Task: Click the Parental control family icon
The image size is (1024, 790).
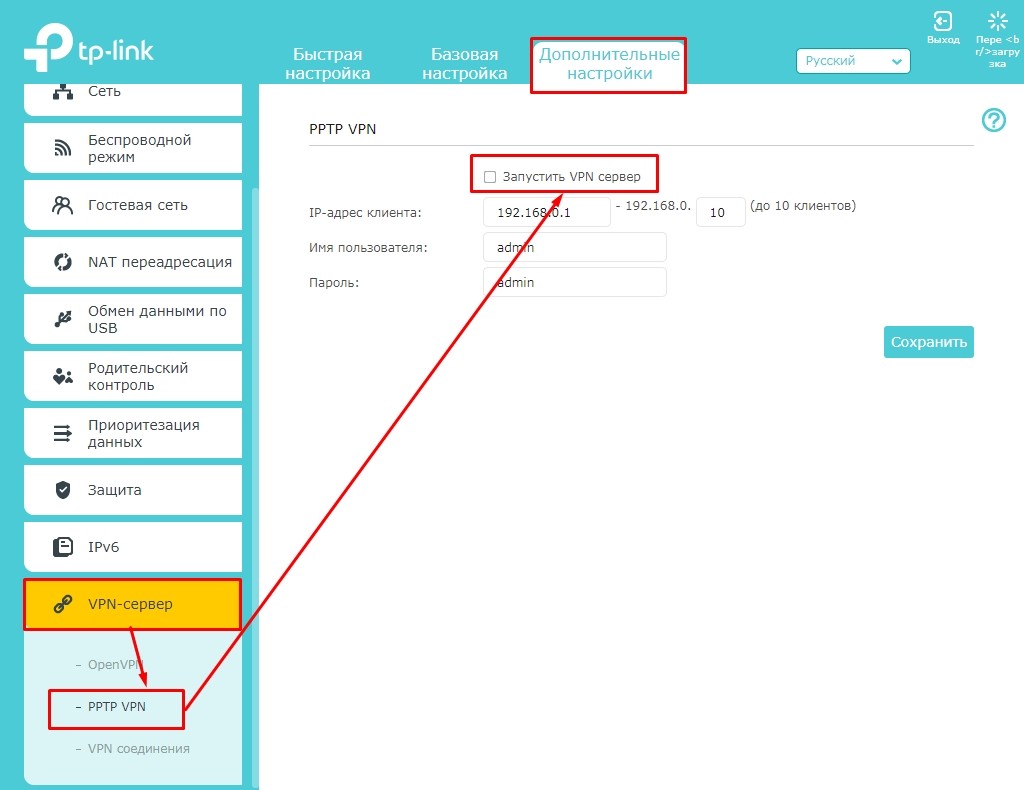Action: 63,376
